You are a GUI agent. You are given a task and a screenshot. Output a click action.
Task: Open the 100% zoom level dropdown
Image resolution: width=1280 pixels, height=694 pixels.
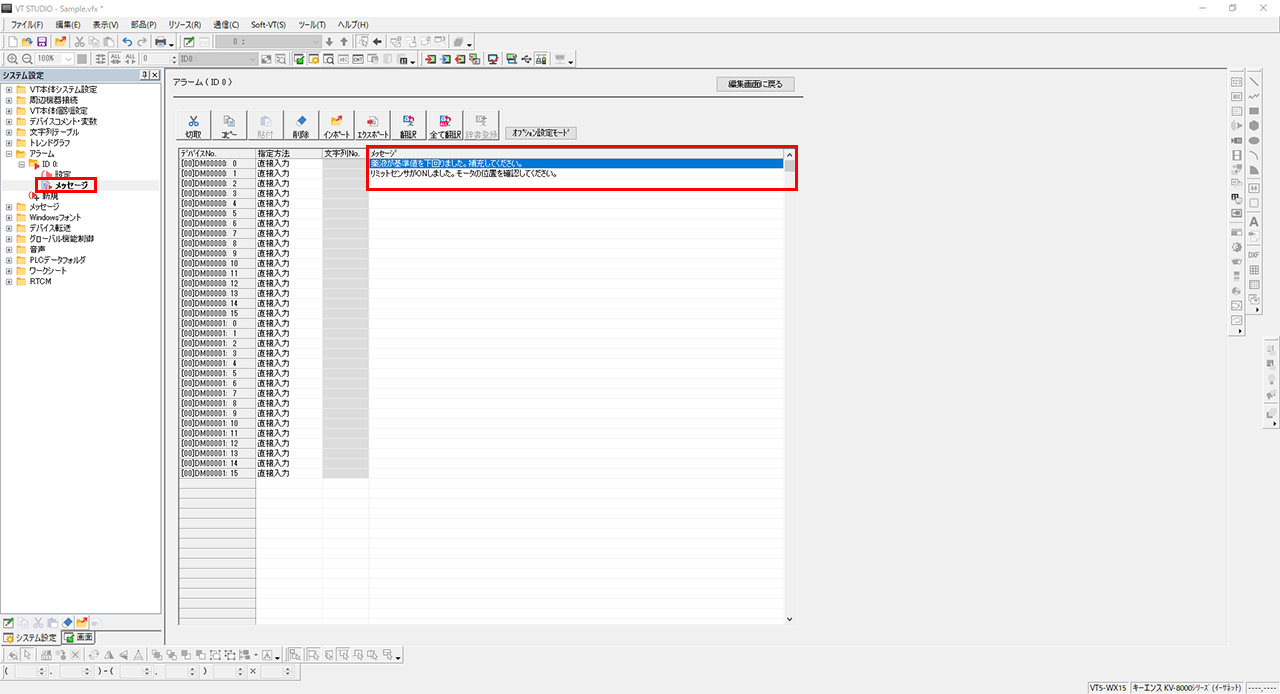(x=68, y=60)
